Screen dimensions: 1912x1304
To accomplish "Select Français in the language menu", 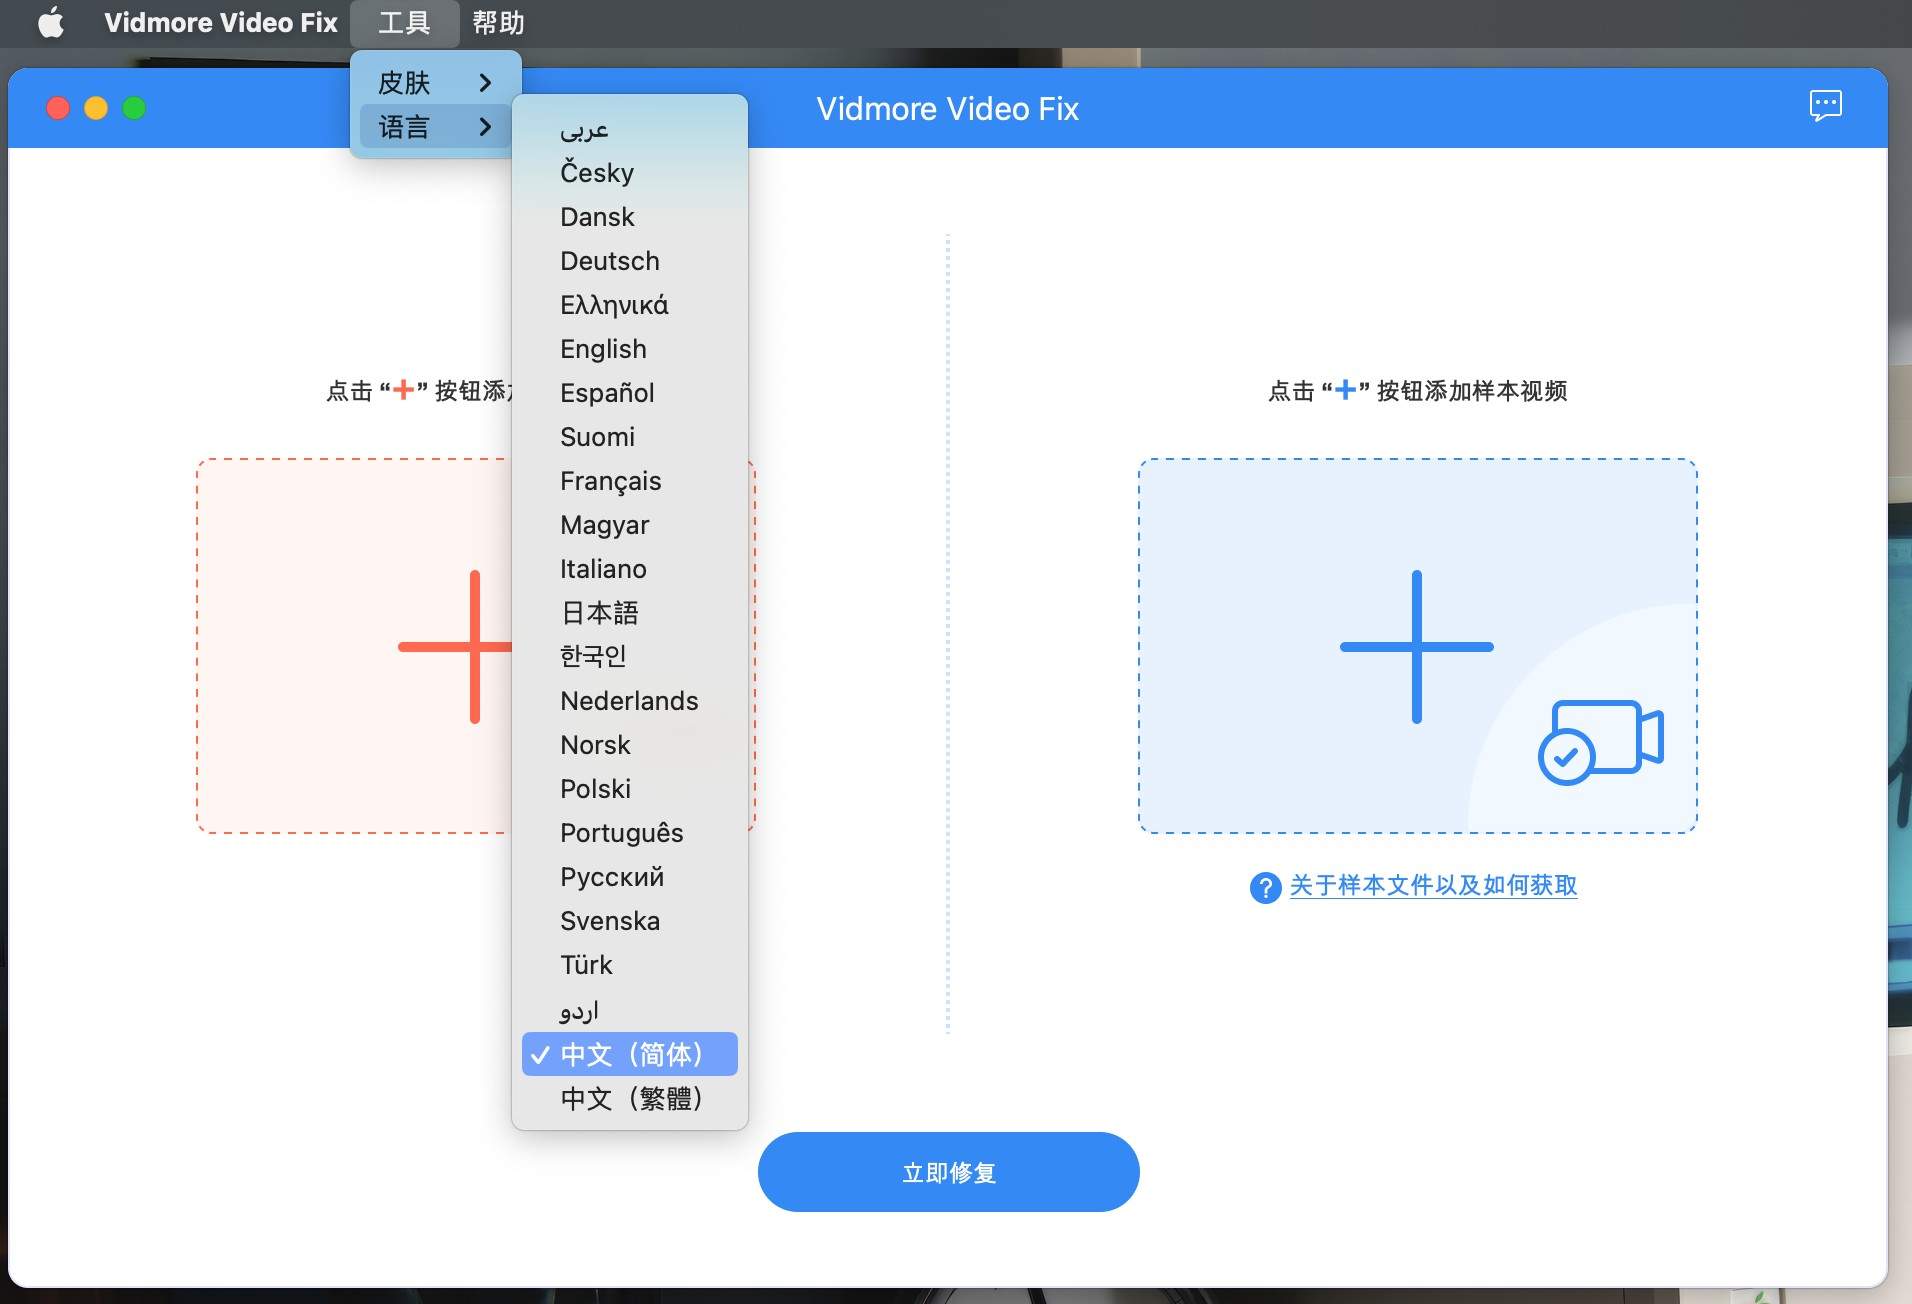I will [x=609, y=481].
